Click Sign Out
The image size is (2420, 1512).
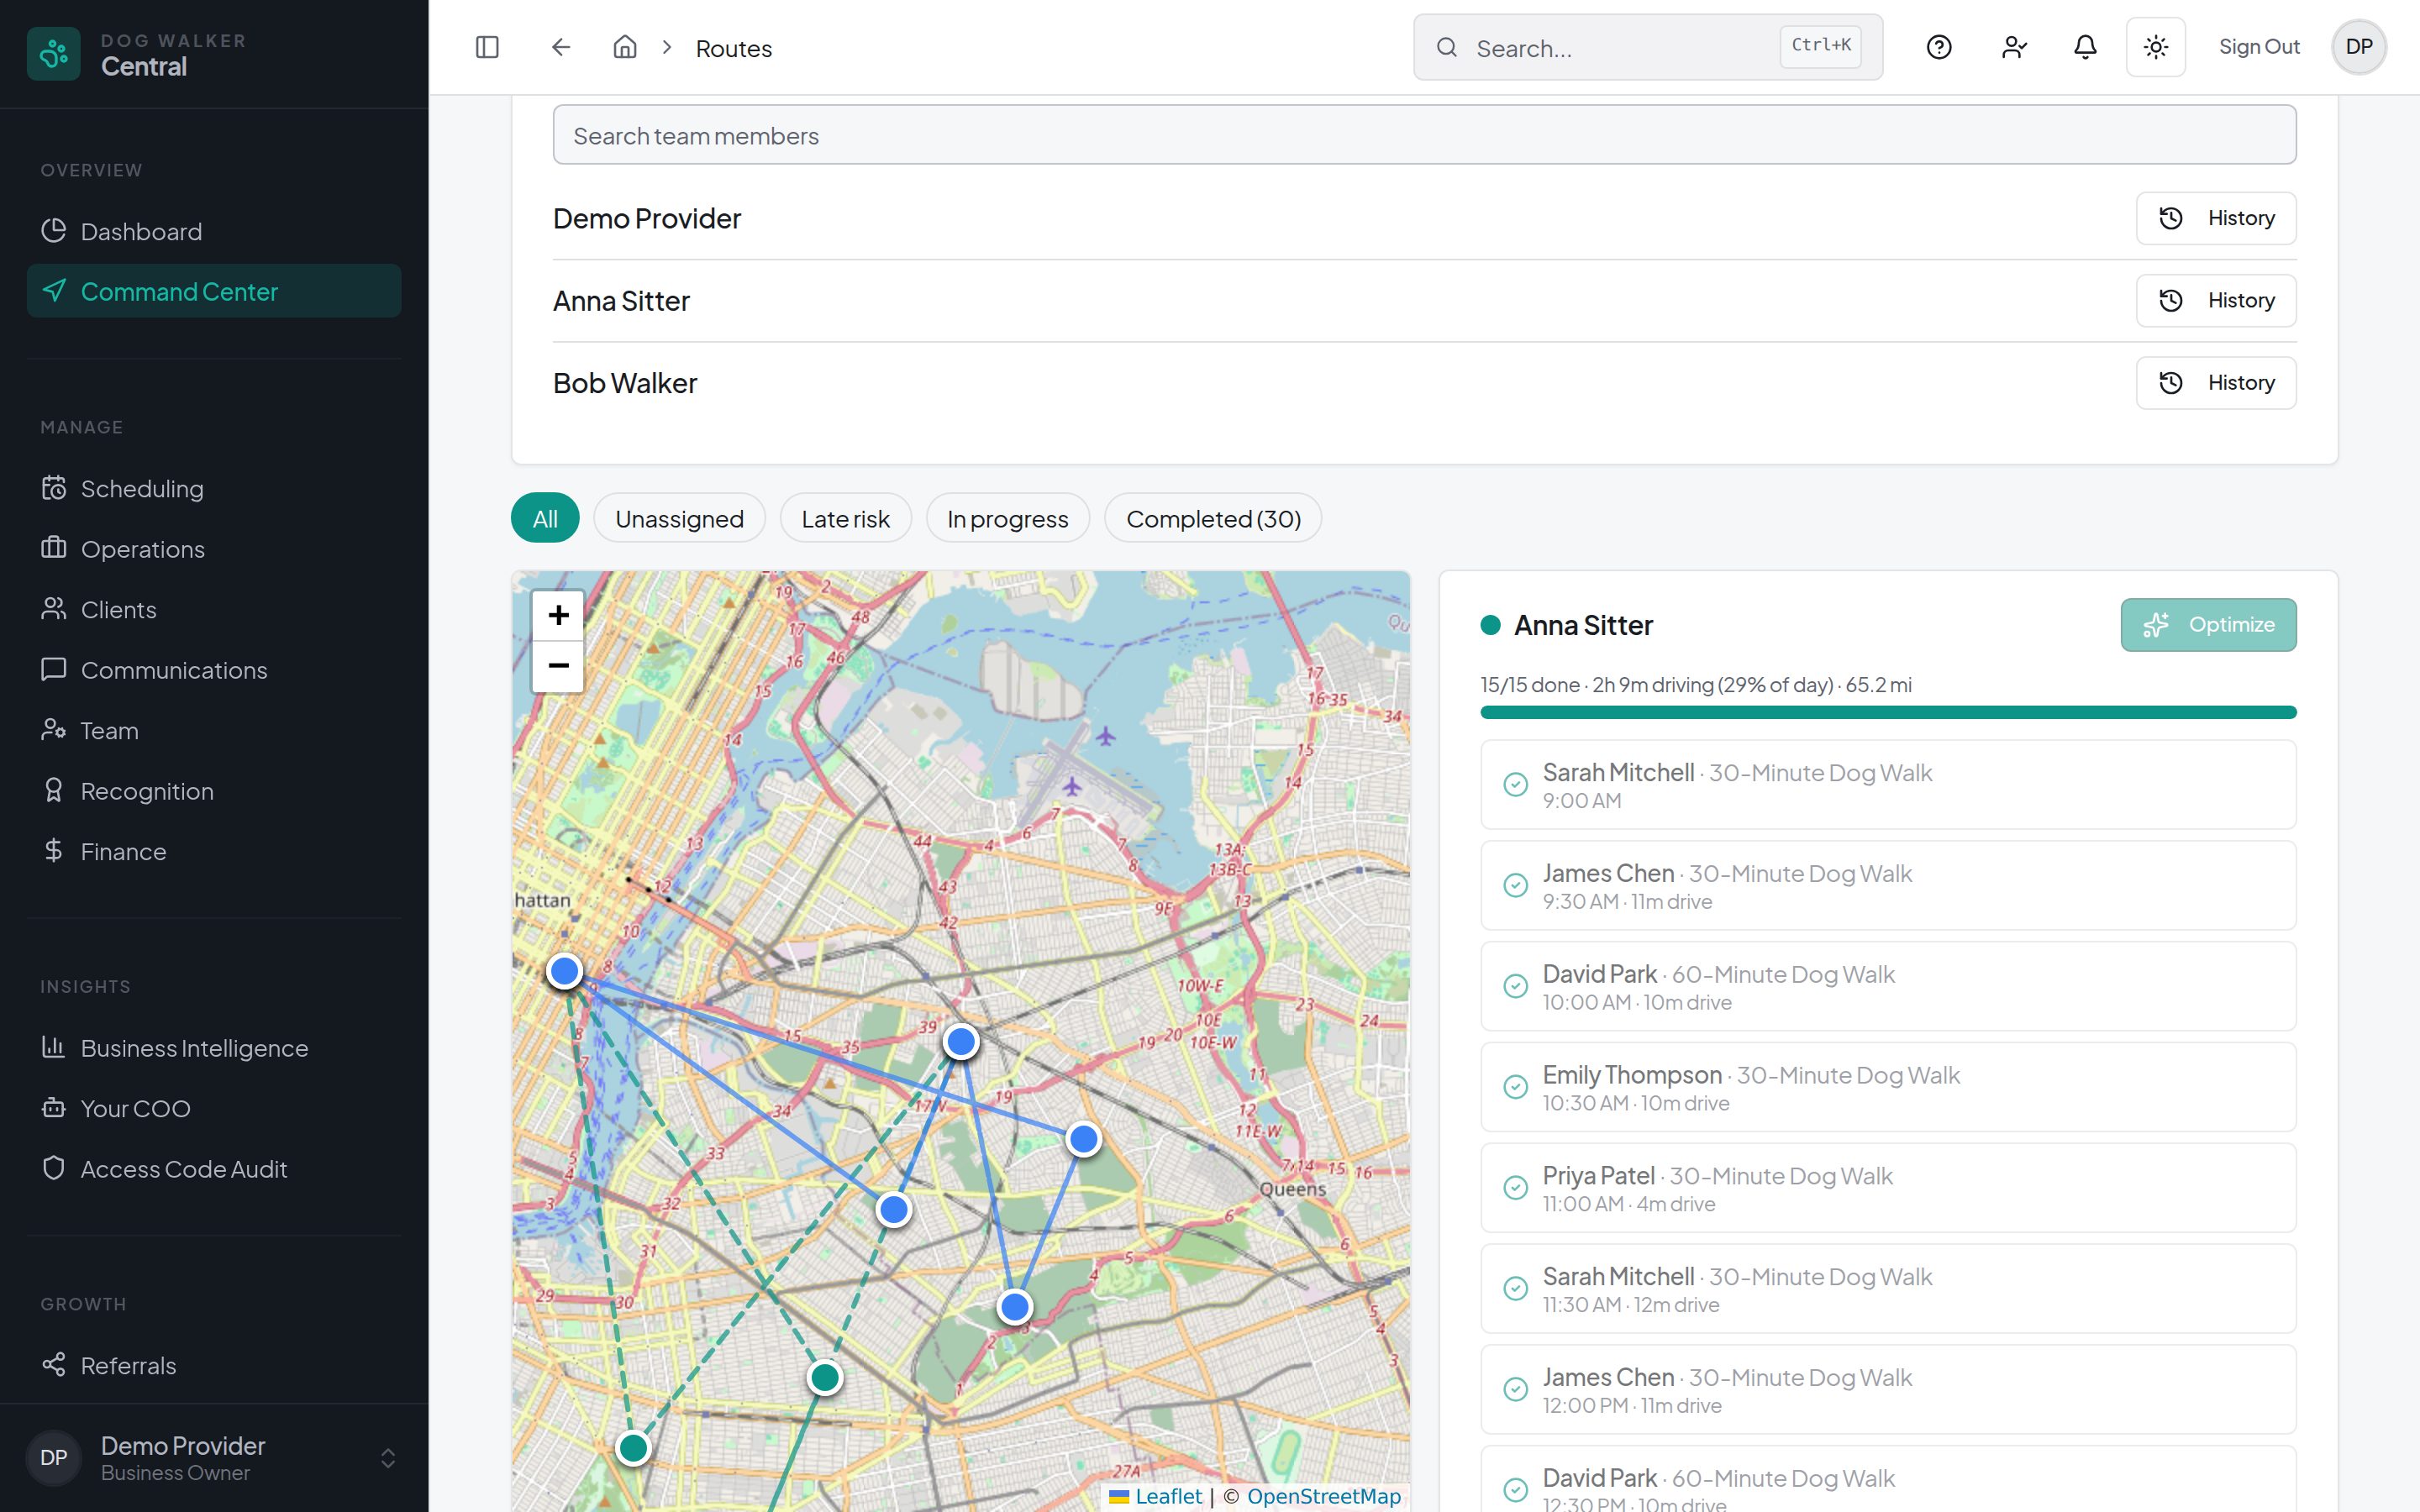tap(2259, 47)
